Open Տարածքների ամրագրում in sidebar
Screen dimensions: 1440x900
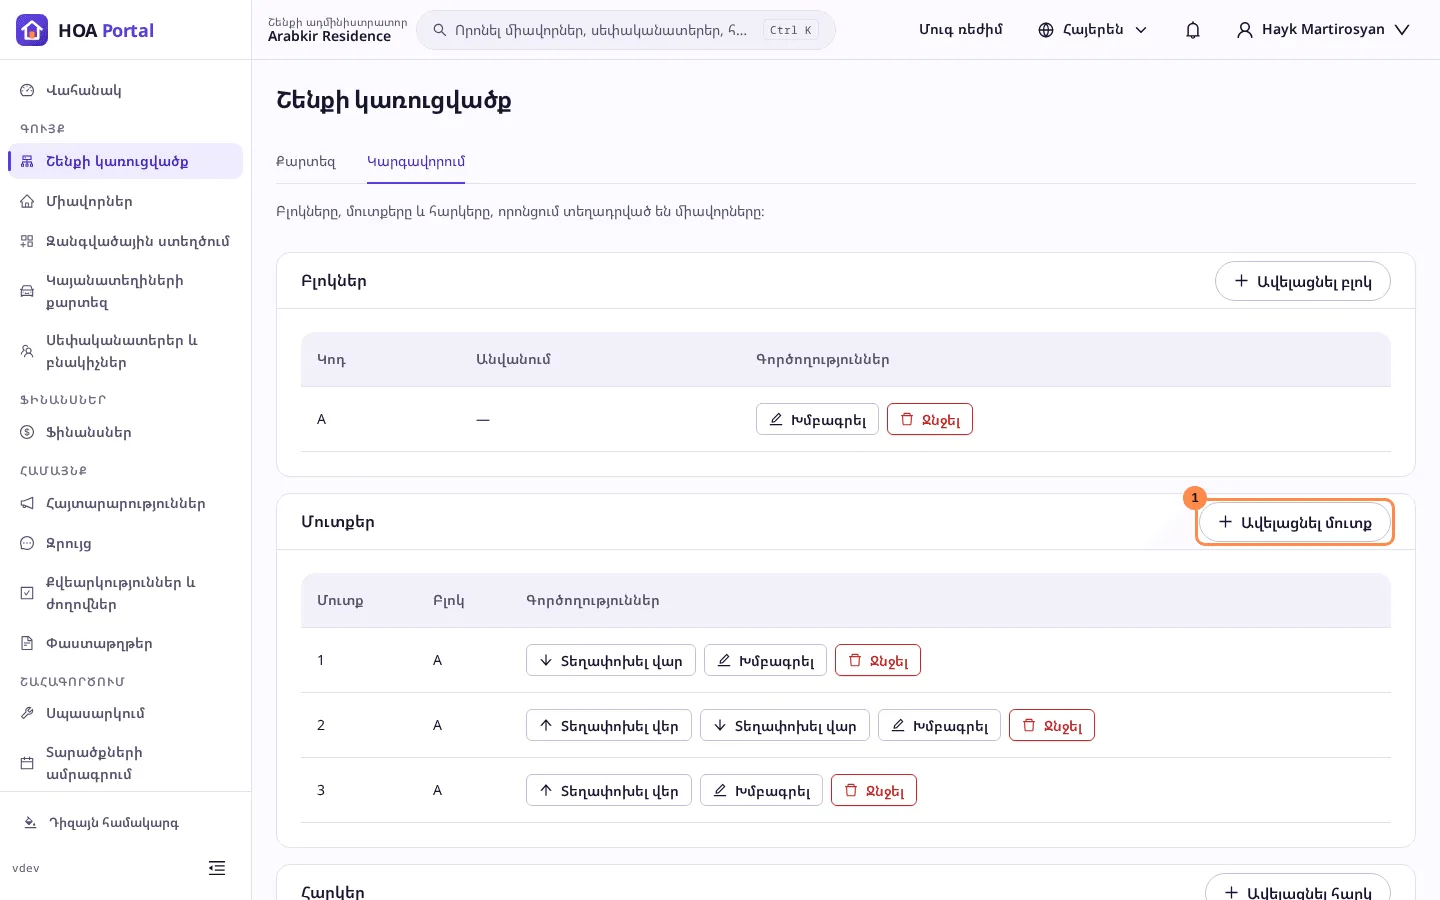click(x=125, y=763)
